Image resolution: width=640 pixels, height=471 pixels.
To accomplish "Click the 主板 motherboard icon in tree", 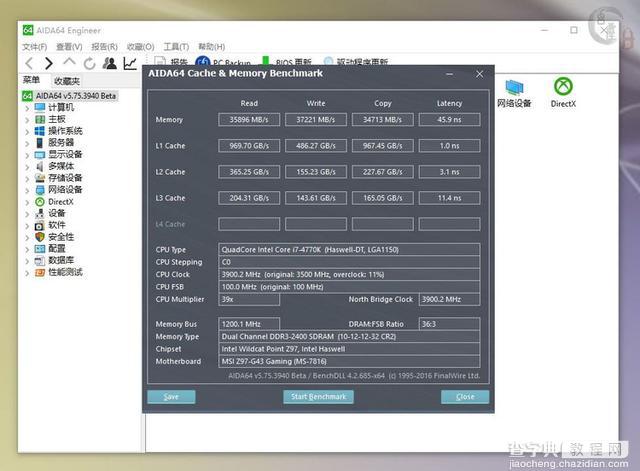I will tap(40, 120).
